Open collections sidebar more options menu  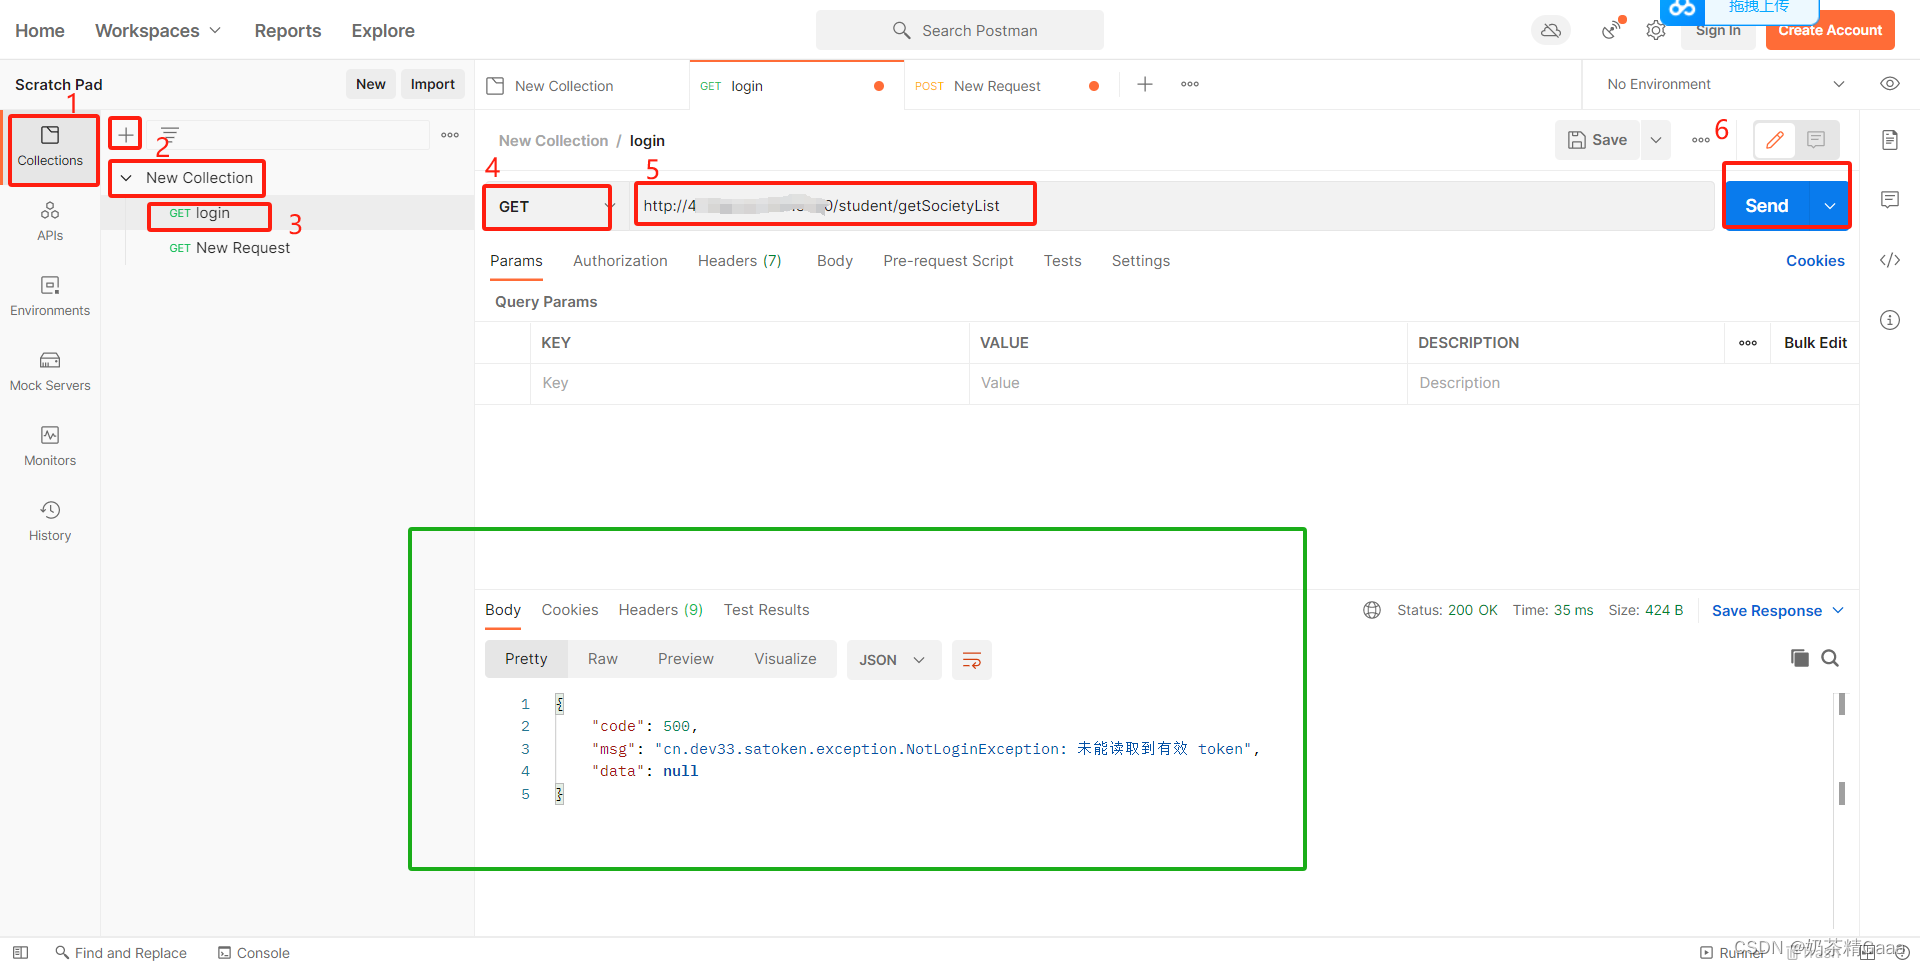pos(450,135)
